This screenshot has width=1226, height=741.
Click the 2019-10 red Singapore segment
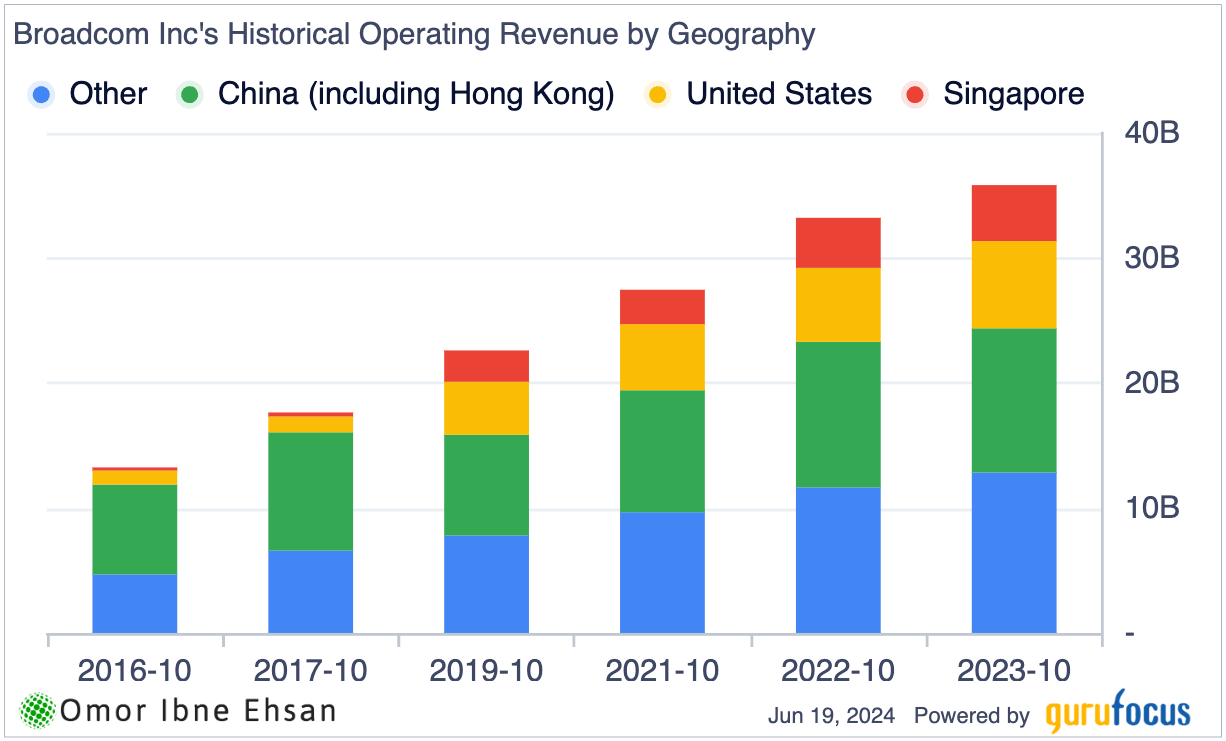tap(487, 366)
